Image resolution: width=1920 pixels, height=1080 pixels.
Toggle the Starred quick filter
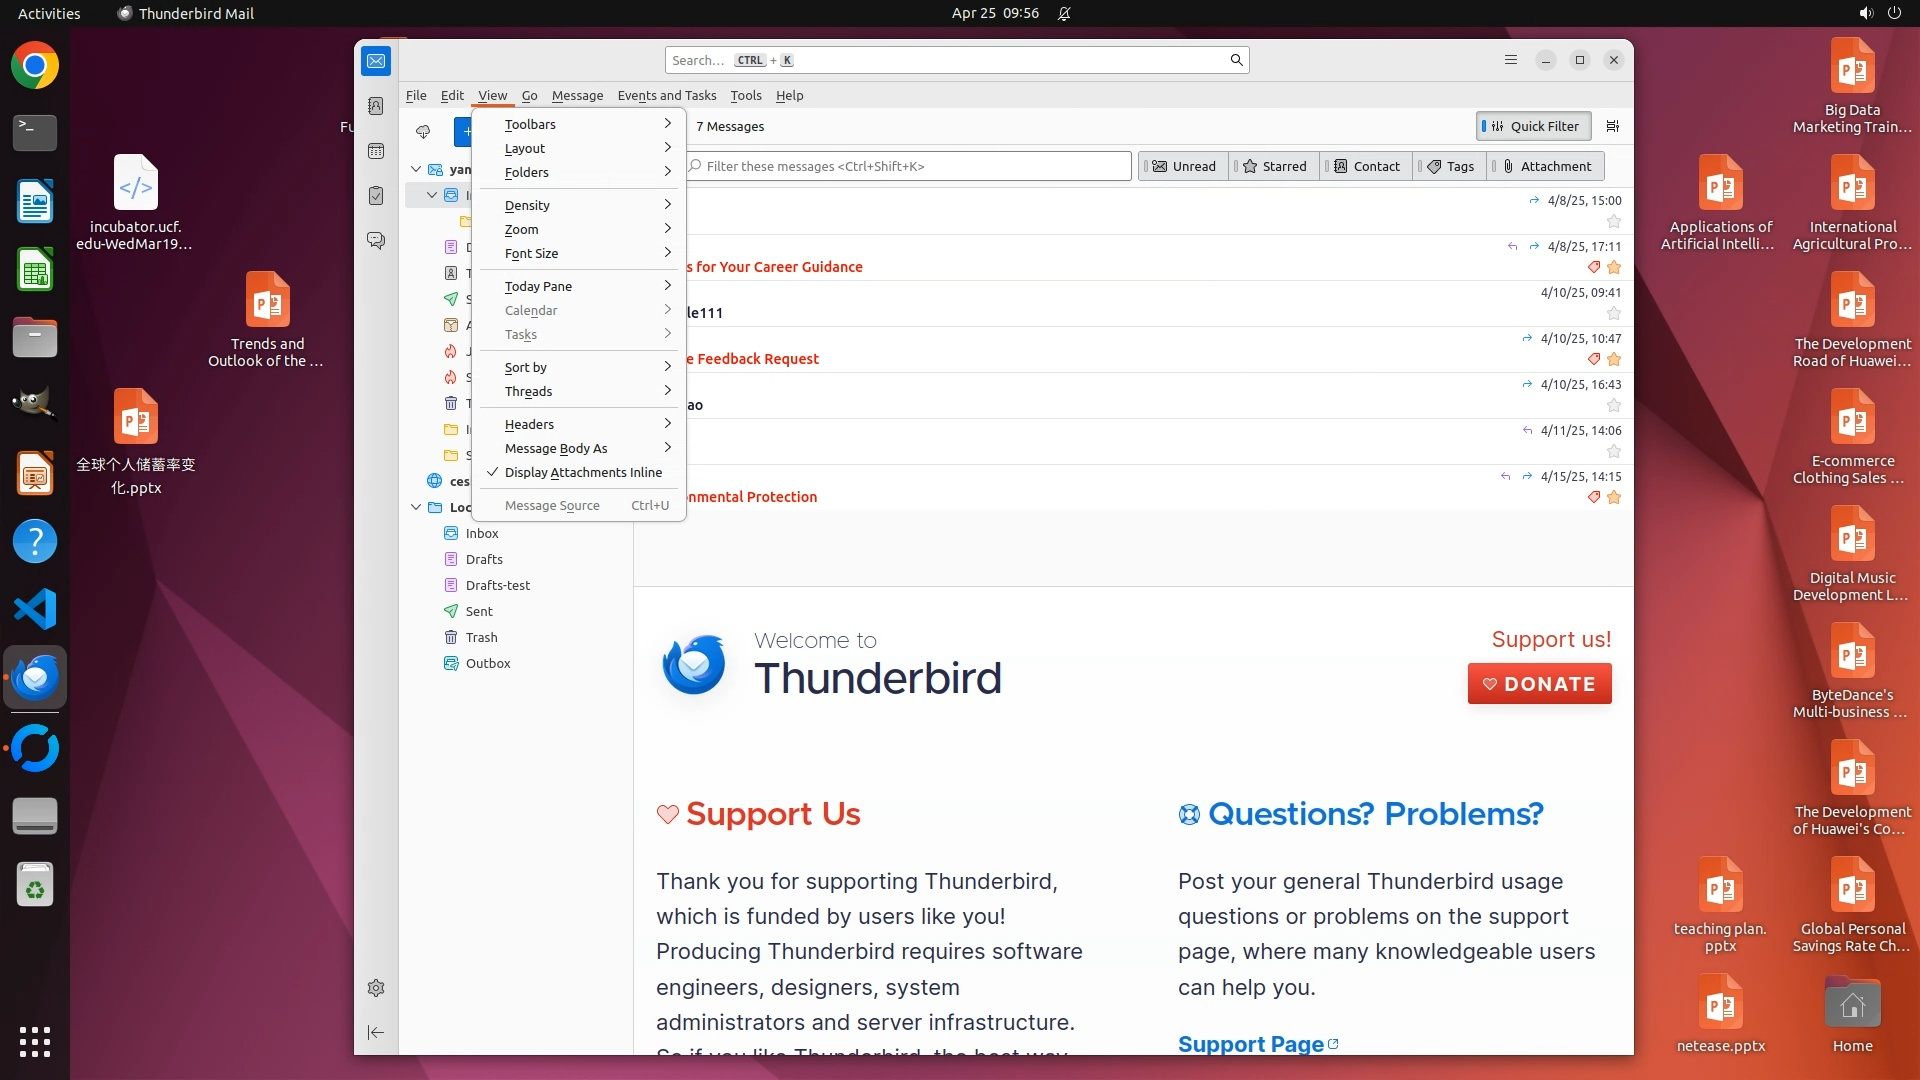1274,166
